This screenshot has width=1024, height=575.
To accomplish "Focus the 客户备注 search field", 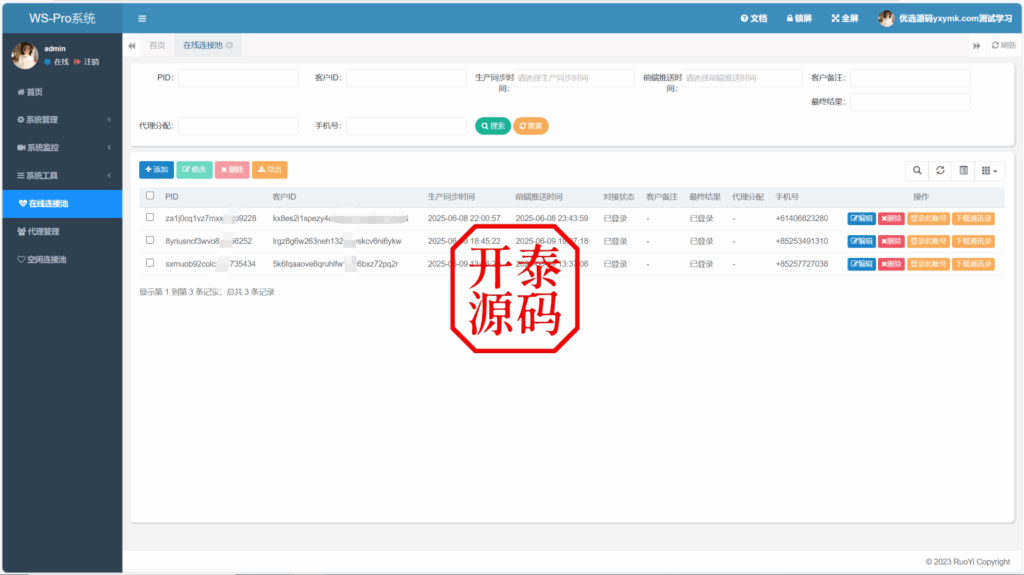I will pyautogui.click(x=910, y=78).
